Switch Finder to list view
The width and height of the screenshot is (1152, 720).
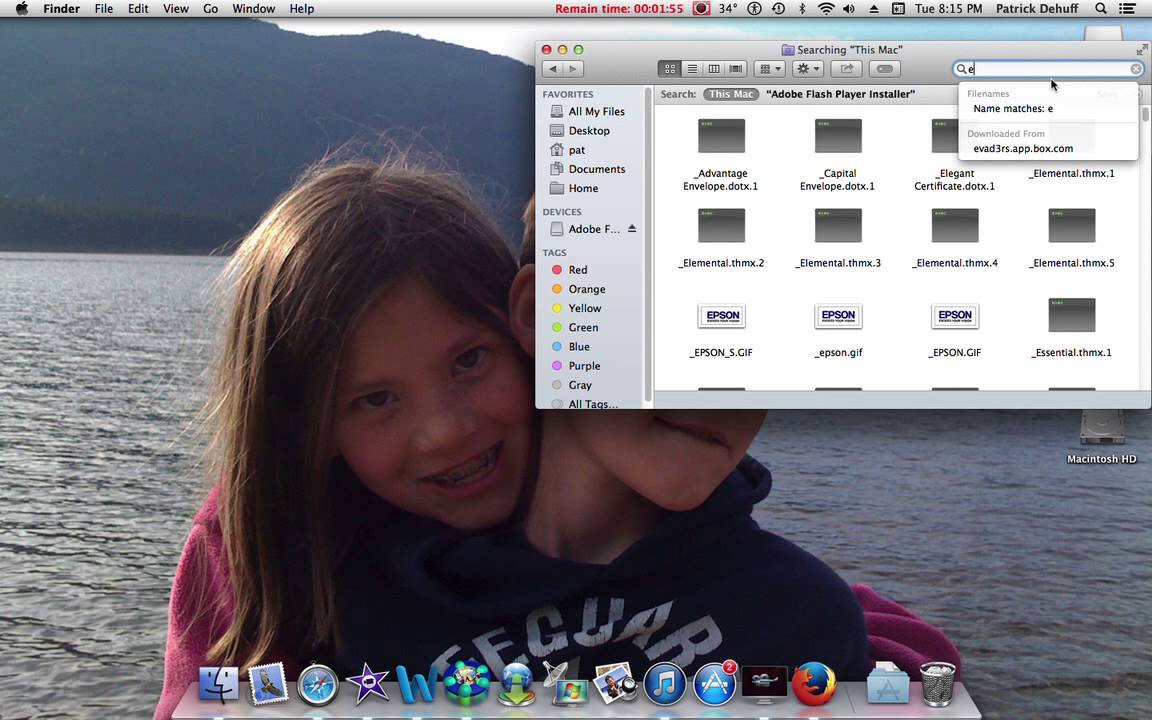click(x=691, y=69)
